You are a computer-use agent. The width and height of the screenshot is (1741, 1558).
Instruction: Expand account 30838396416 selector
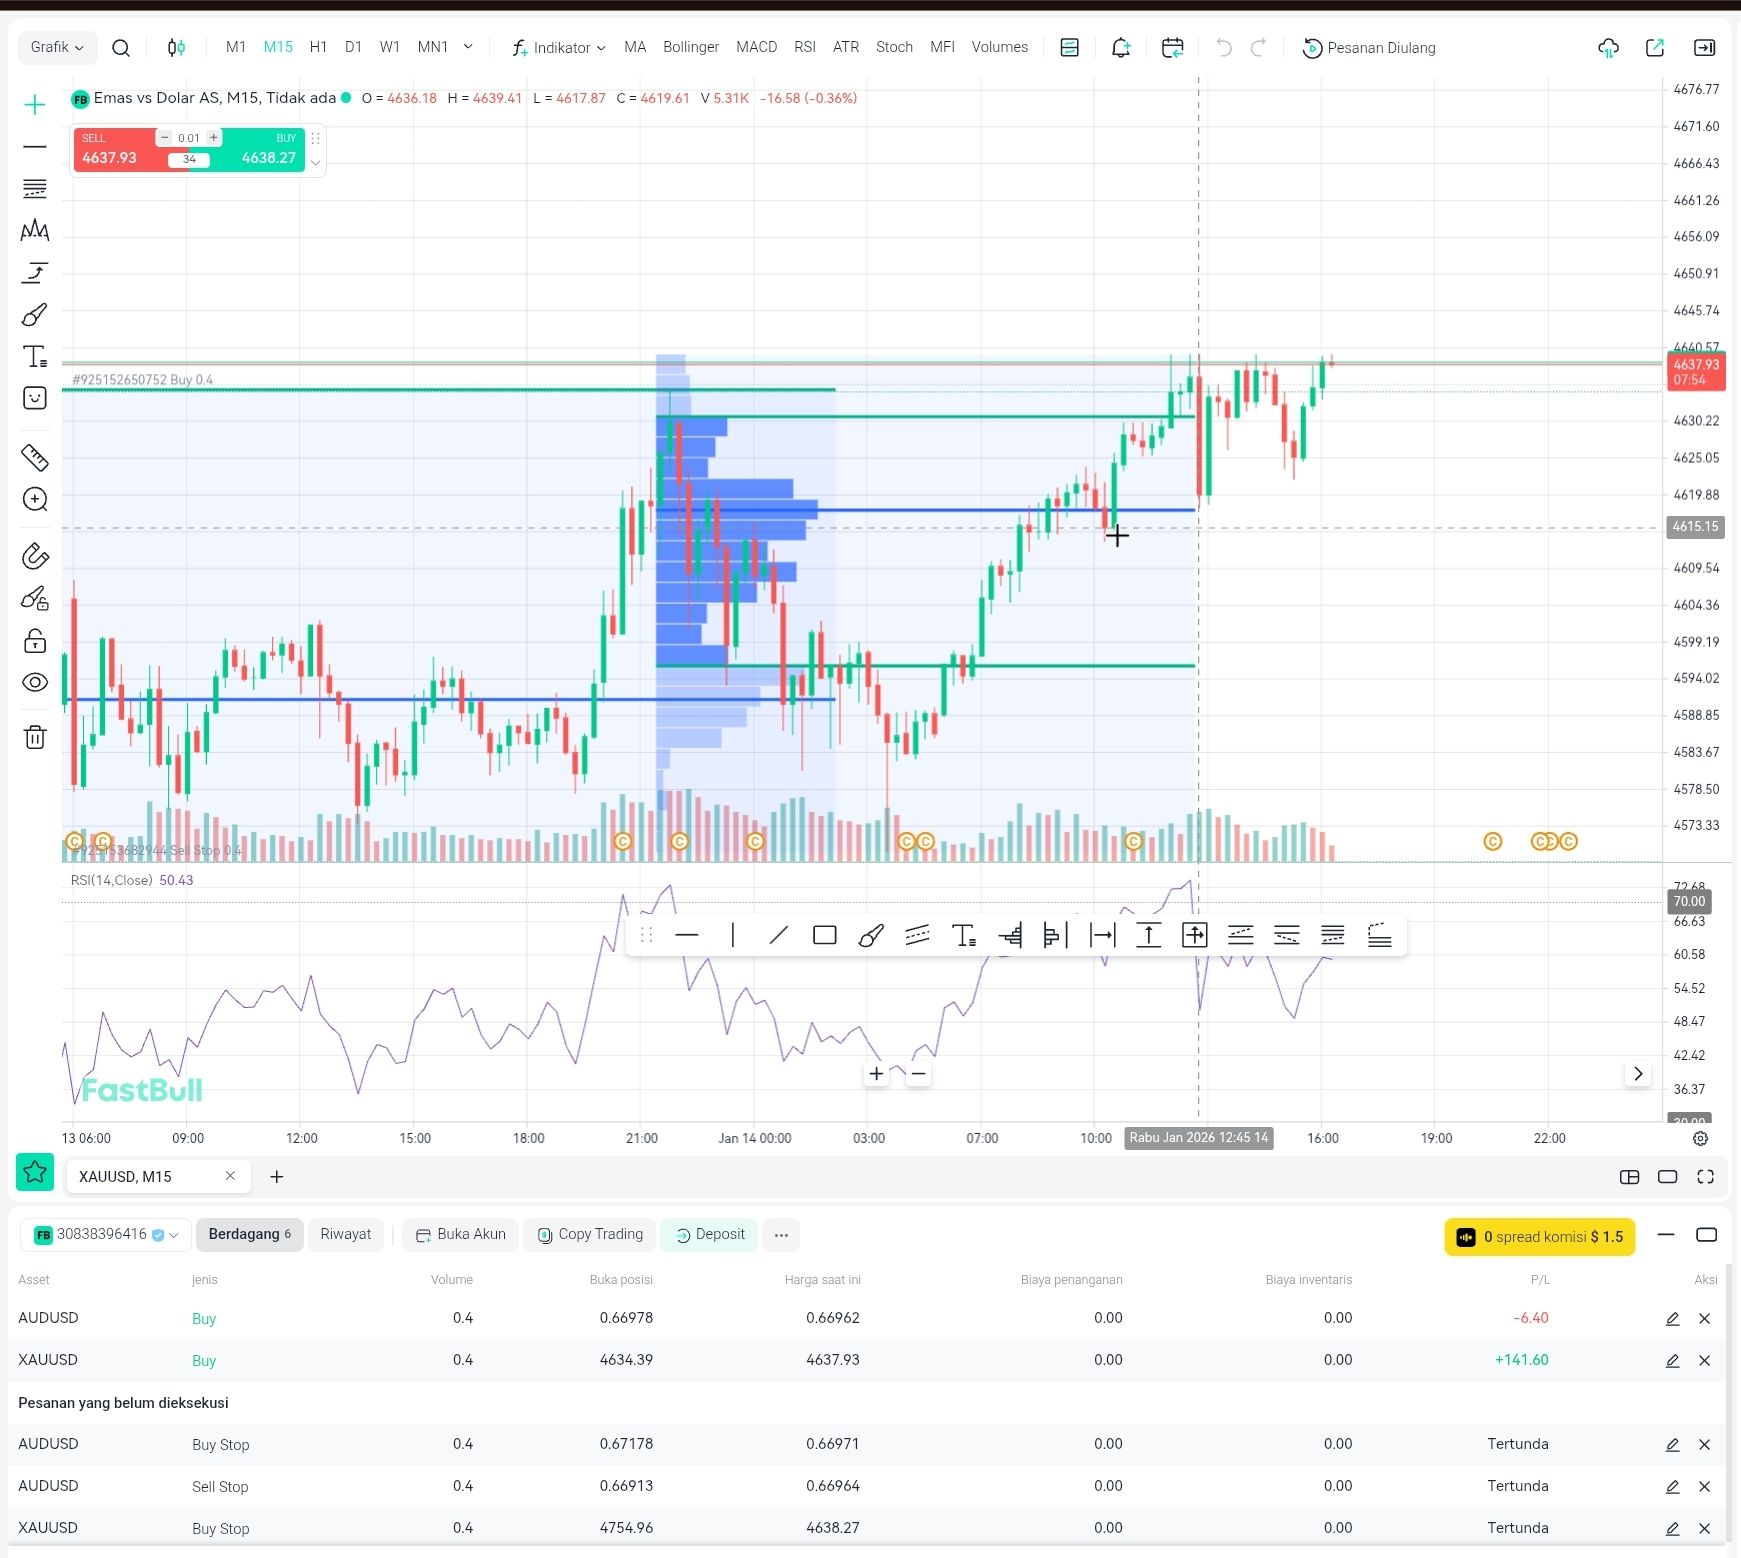coord(107,1234)
